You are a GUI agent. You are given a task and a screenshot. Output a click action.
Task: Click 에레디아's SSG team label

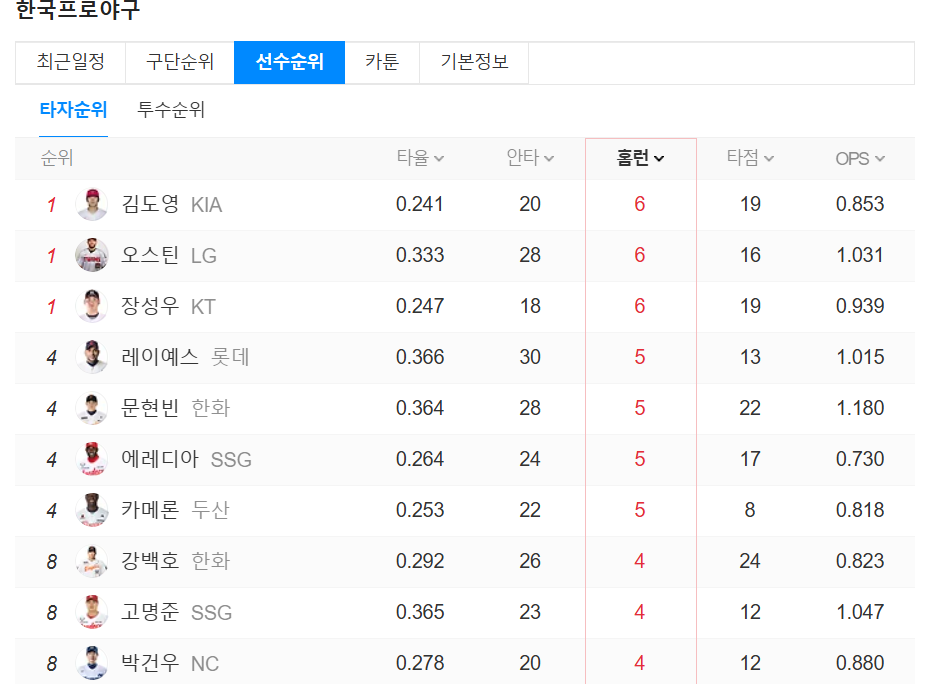tap(231, 459)
